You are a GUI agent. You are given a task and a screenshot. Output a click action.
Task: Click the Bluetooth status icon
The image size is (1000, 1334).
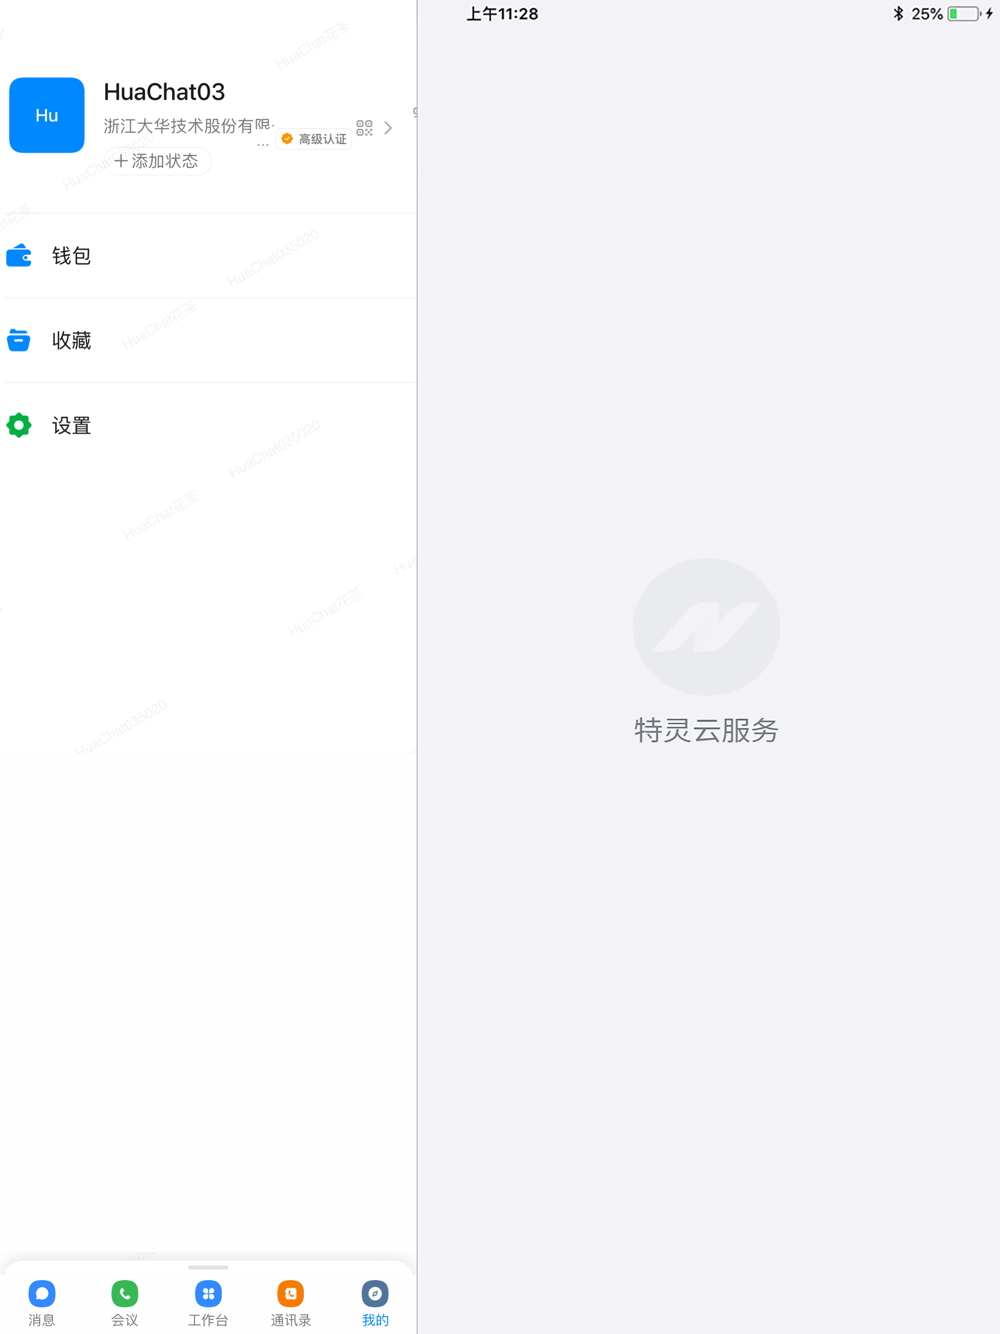pos(898,14)
